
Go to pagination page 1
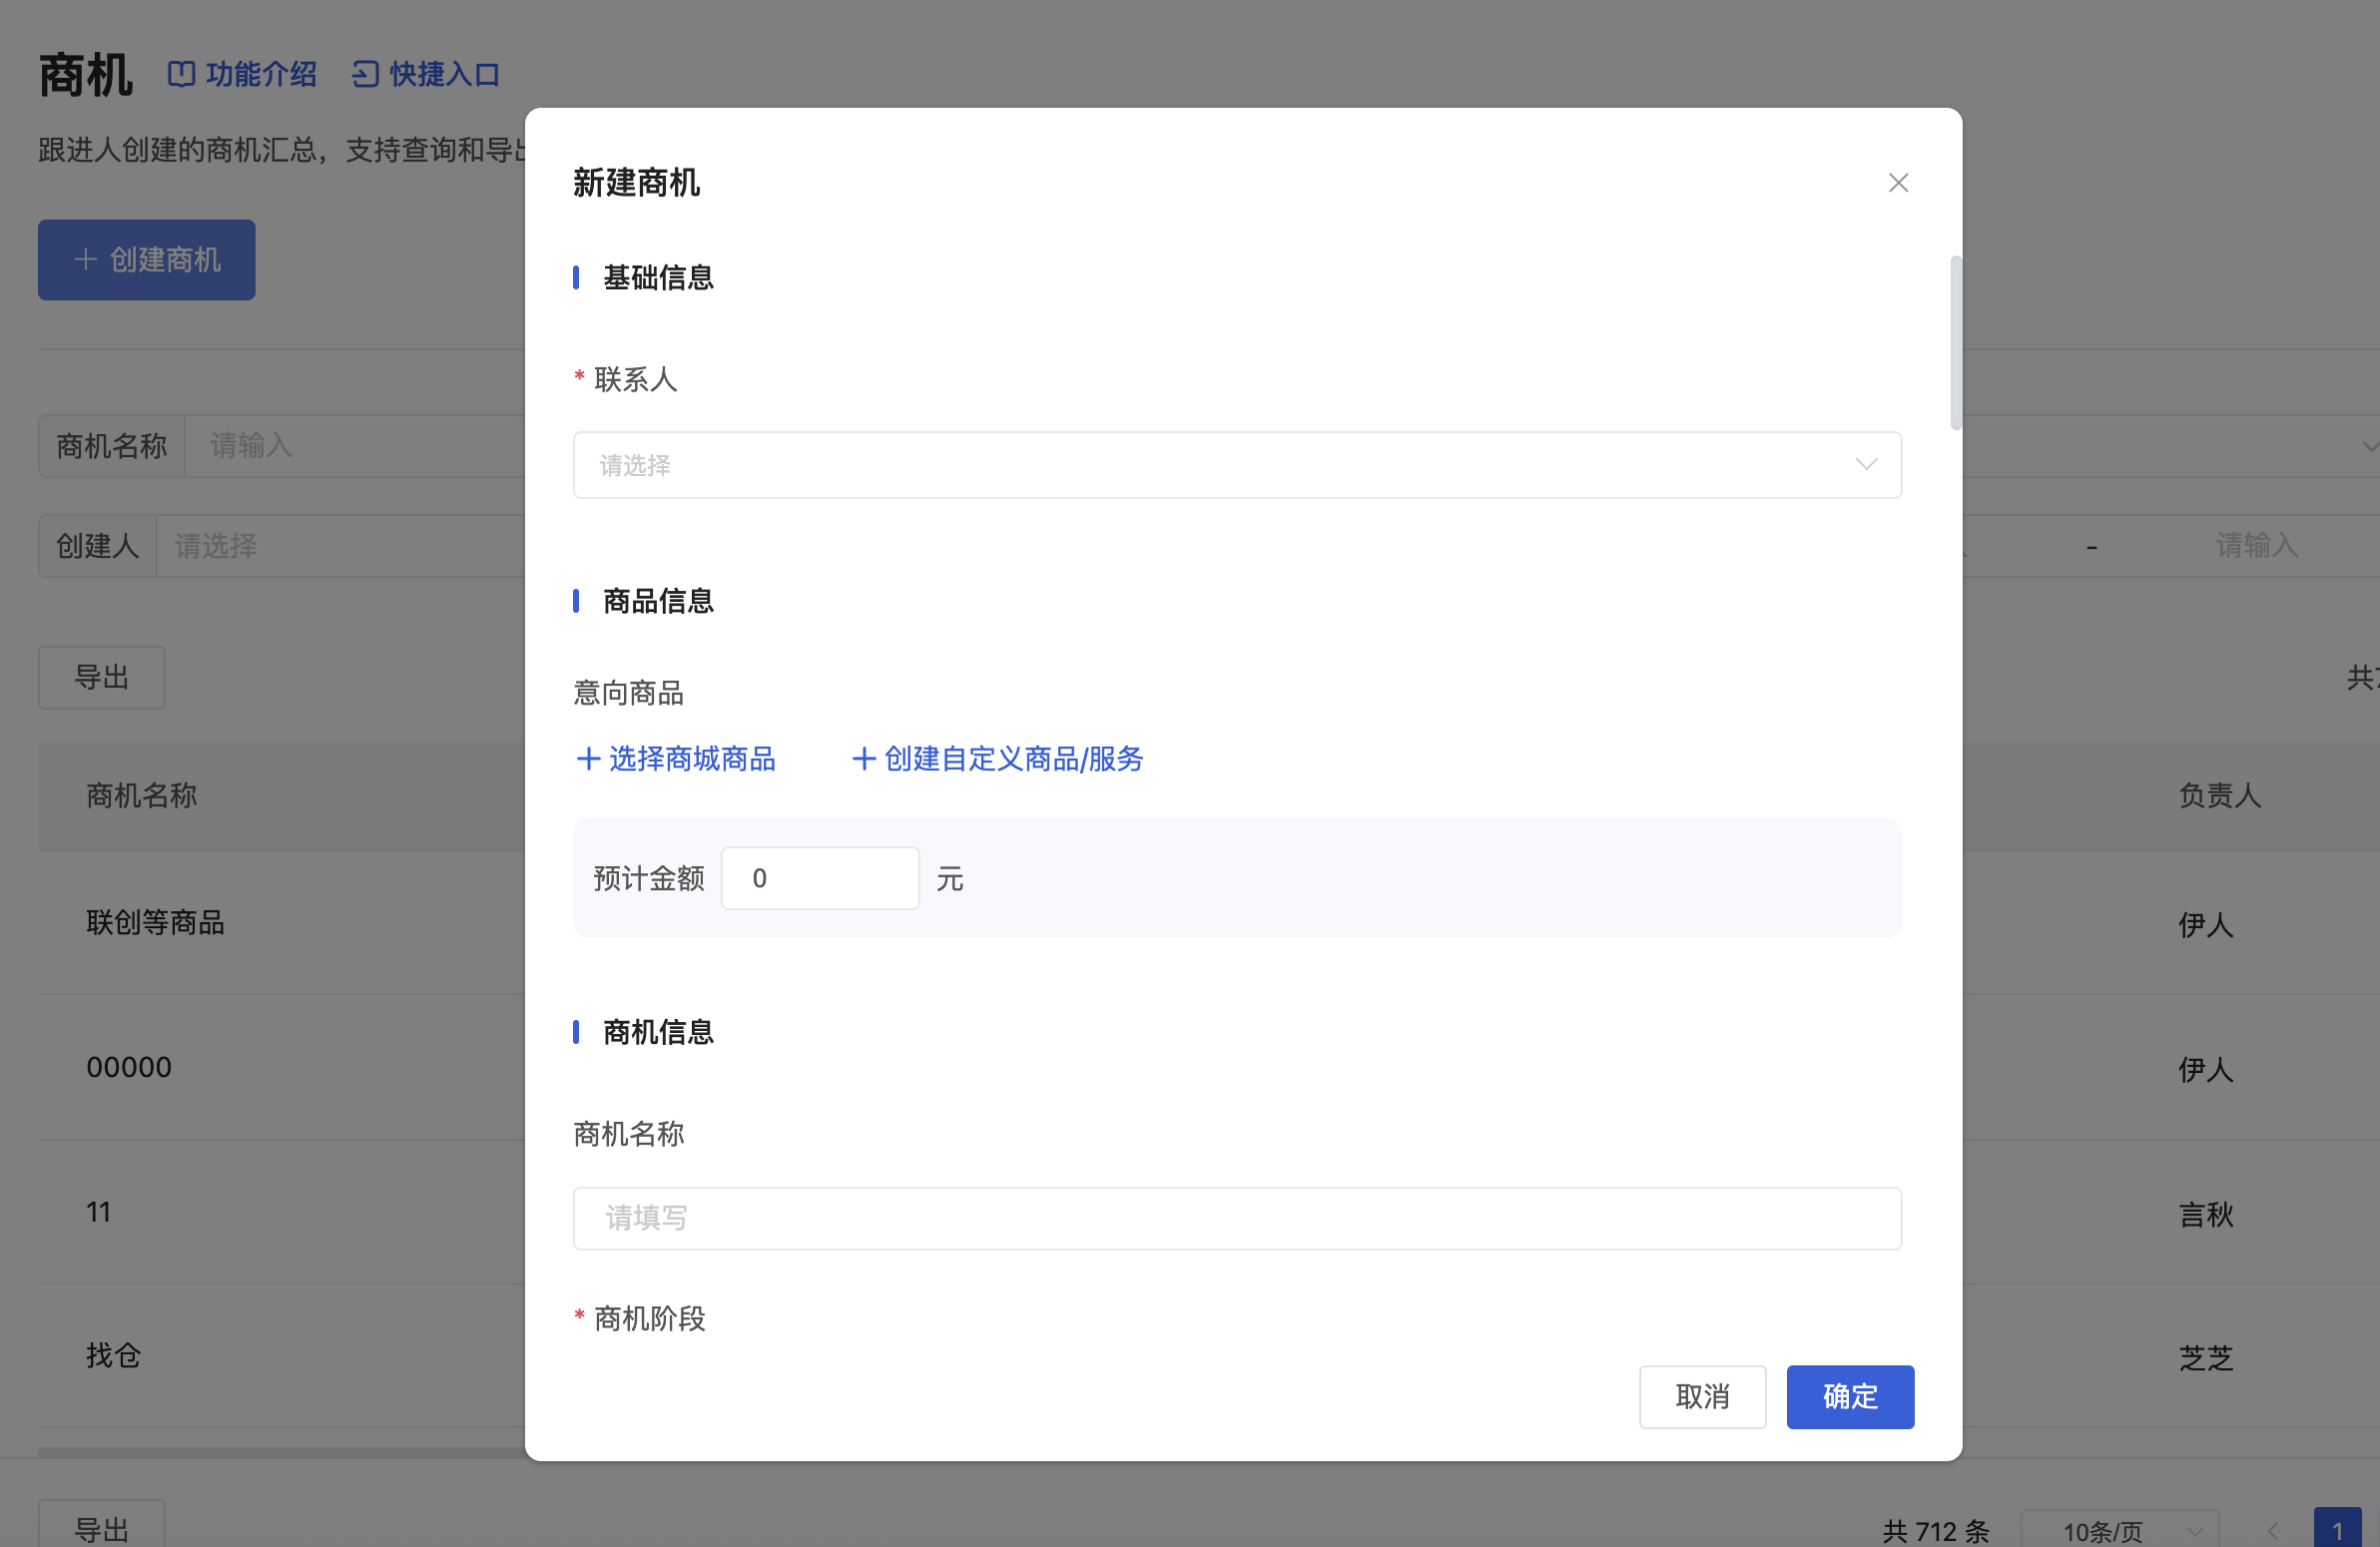pyautogui.click(x=2337, y=1529)
